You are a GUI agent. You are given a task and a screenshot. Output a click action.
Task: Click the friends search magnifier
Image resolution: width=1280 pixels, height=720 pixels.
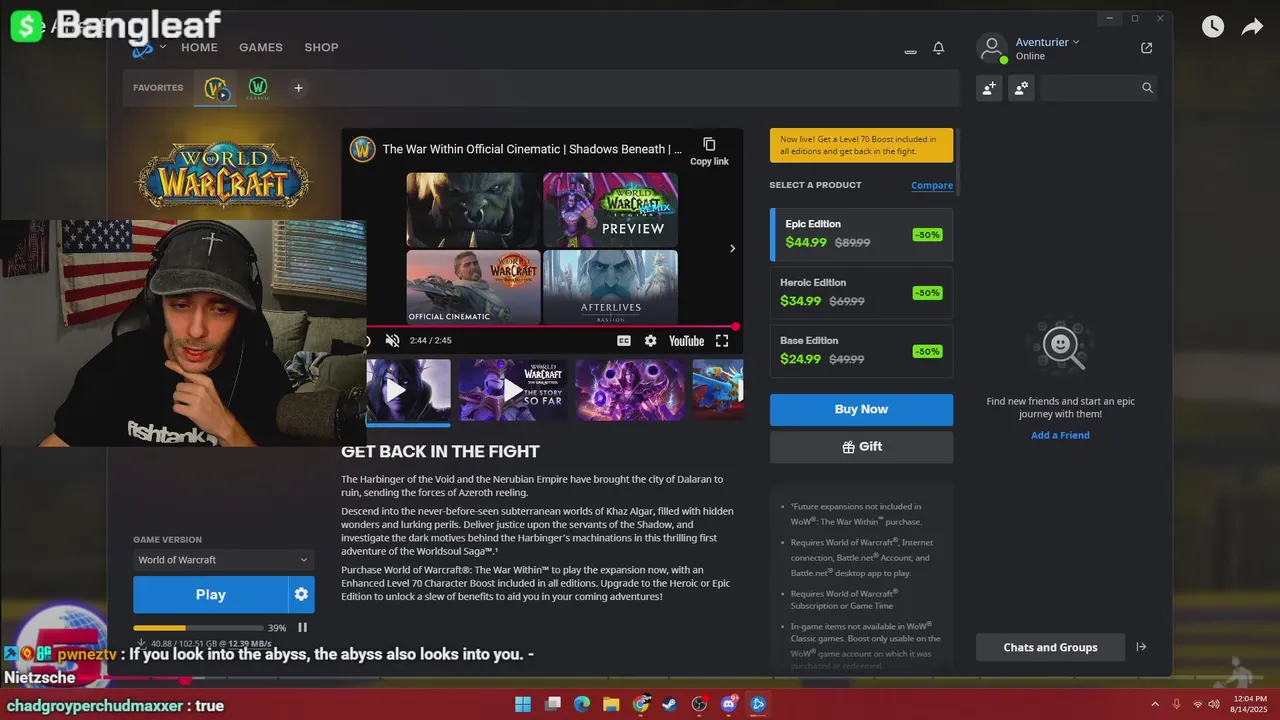pos(1147,88)
